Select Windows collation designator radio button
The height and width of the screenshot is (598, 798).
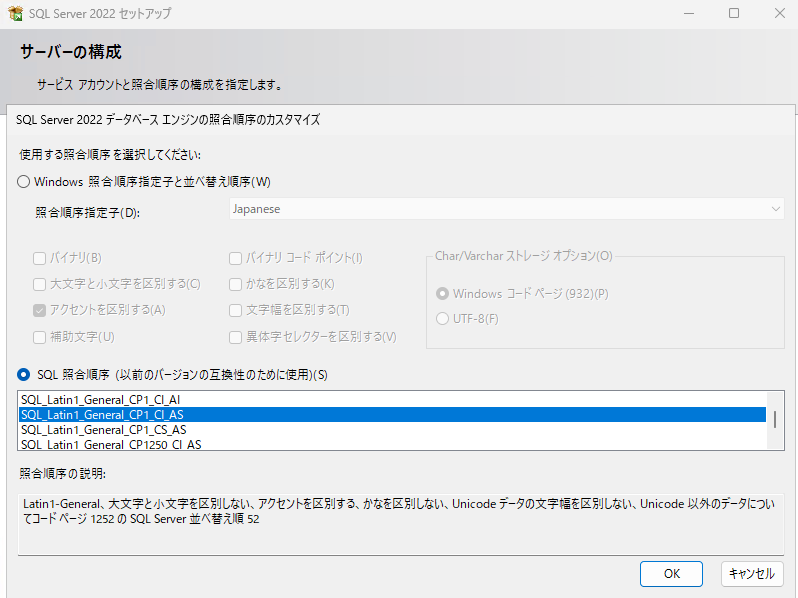point(23,182)
